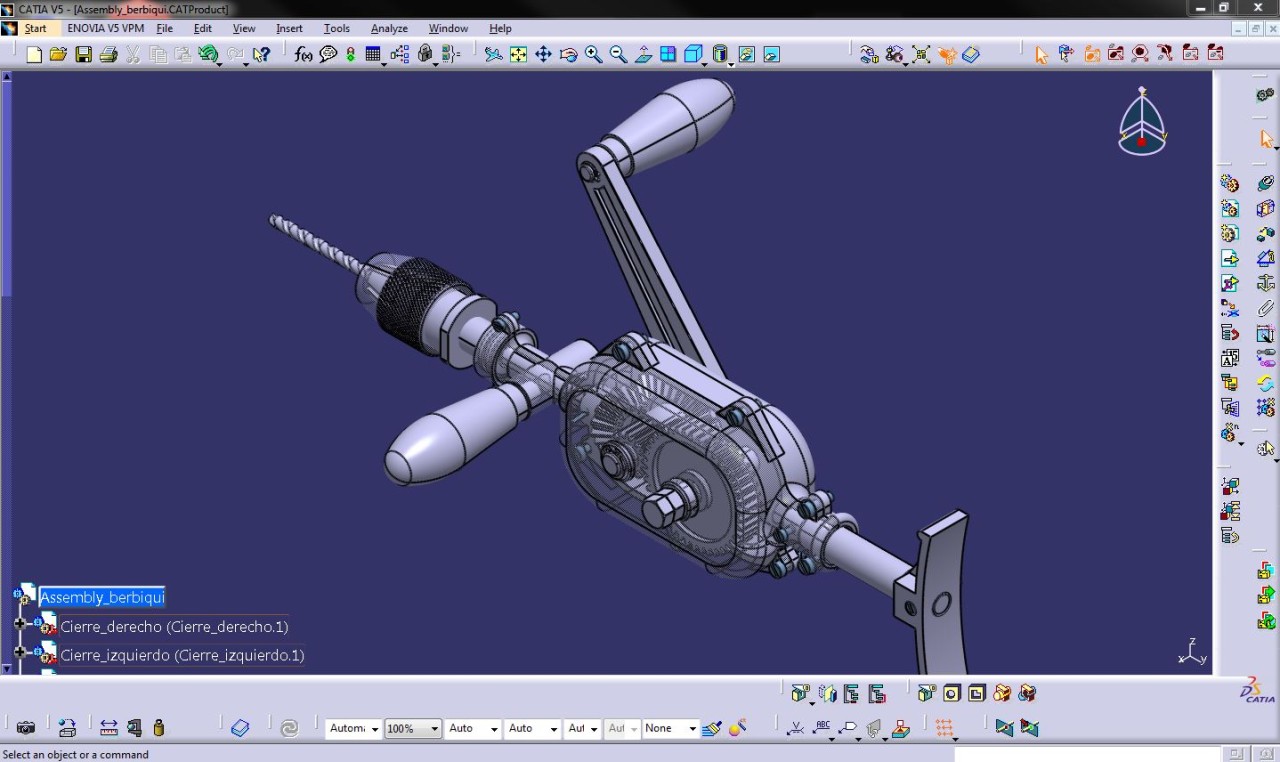This screenshot has height=762, width=1280.
Task: Open the Formula f(x) tool
Action: click(303, 54)
